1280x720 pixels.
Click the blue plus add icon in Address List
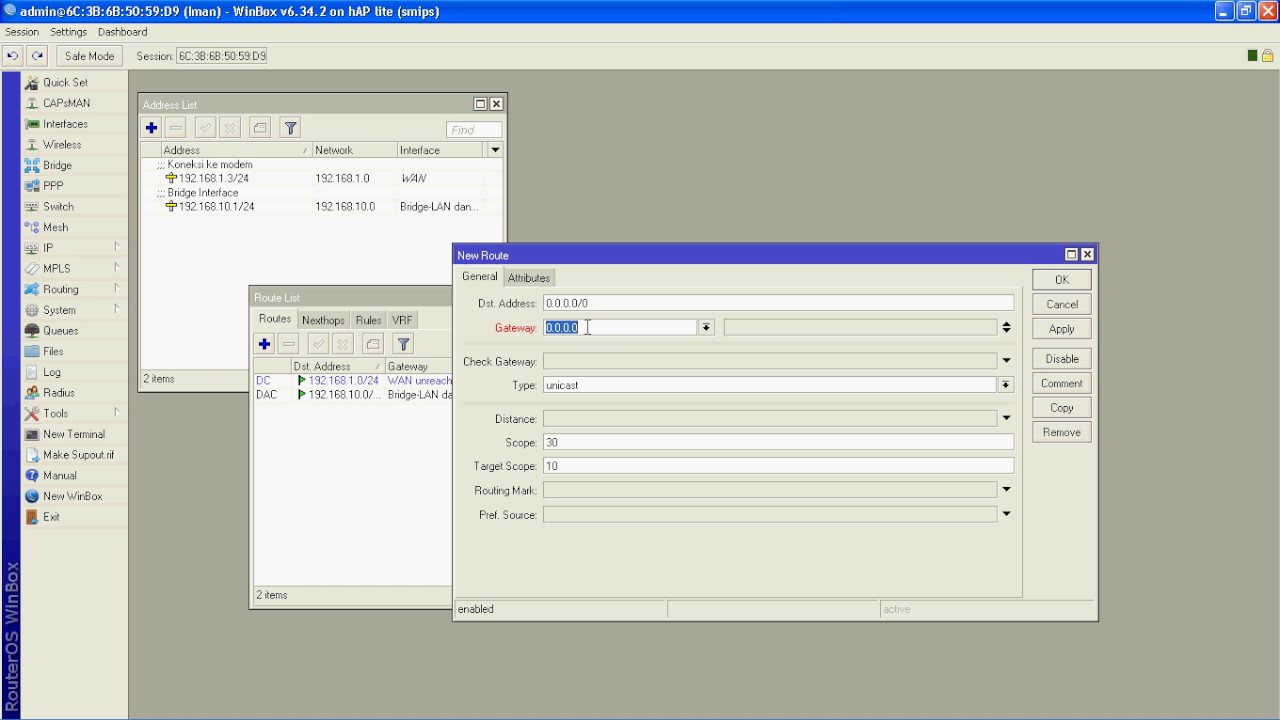click(x=151, y=128)
